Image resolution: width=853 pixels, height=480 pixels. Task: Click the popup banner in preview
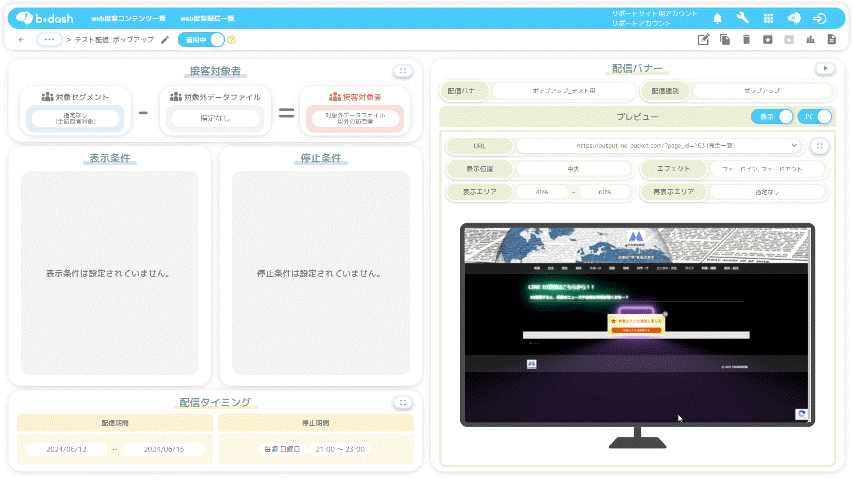(x=636, y=324)
